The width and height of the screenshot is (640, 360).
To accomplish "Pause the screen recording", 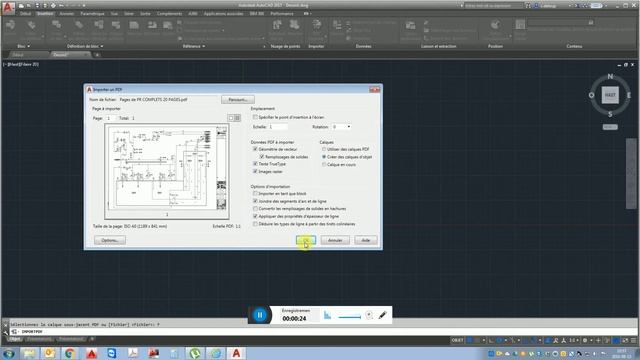I will pos(260,315).
